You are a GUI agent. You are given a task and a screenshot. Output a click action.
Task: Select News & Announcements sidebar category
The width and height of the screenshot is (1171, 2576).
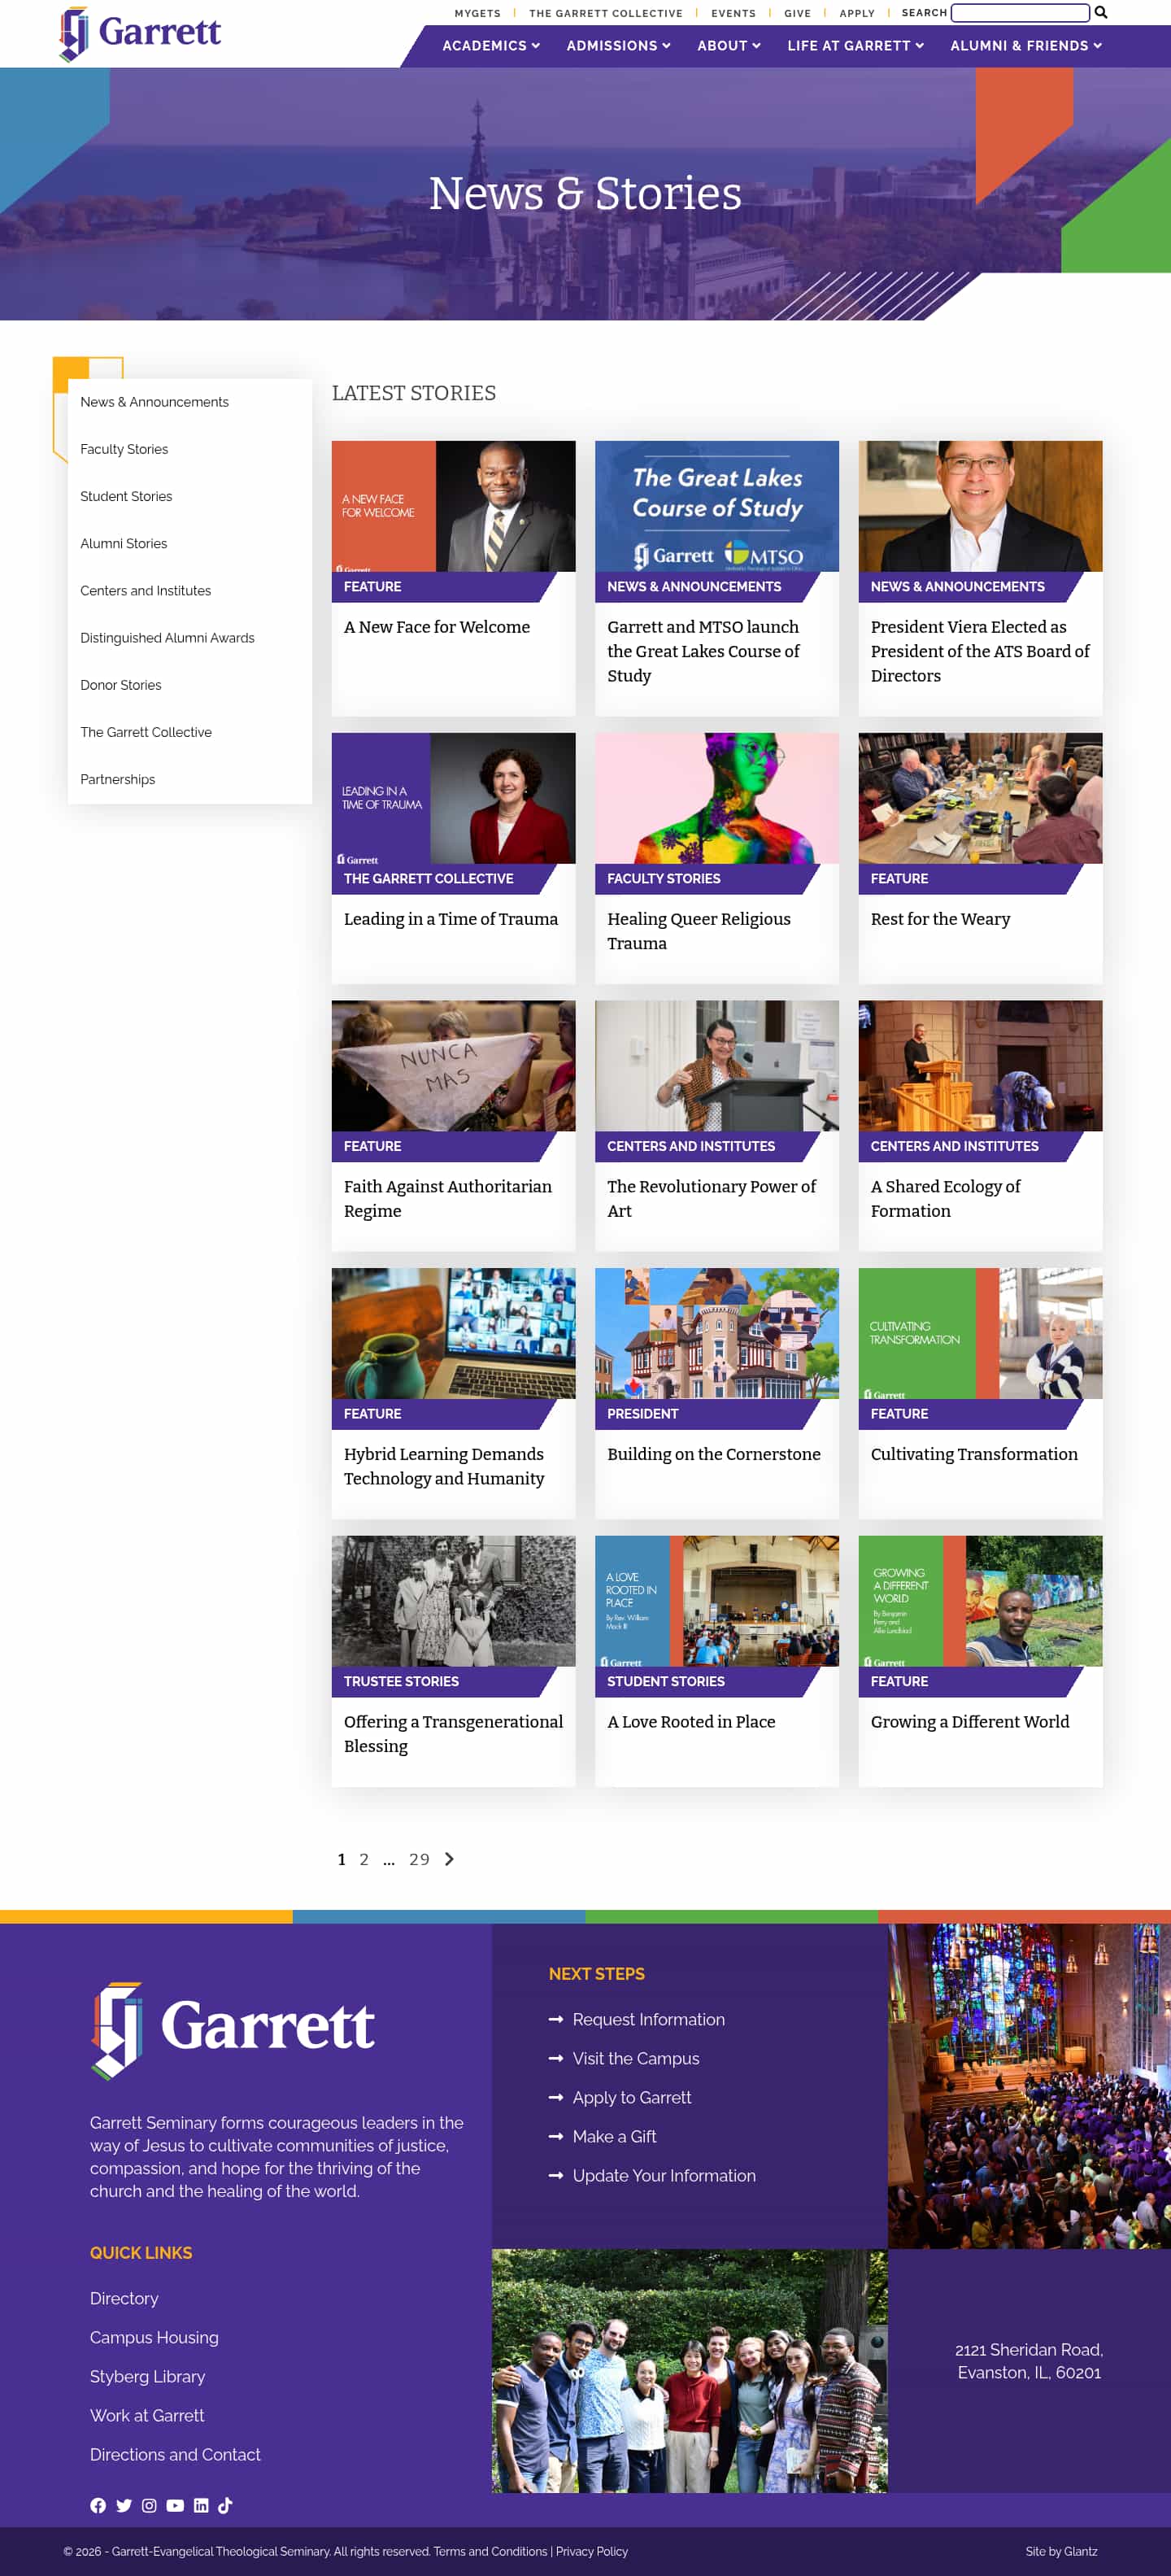[x=154, y=402]
